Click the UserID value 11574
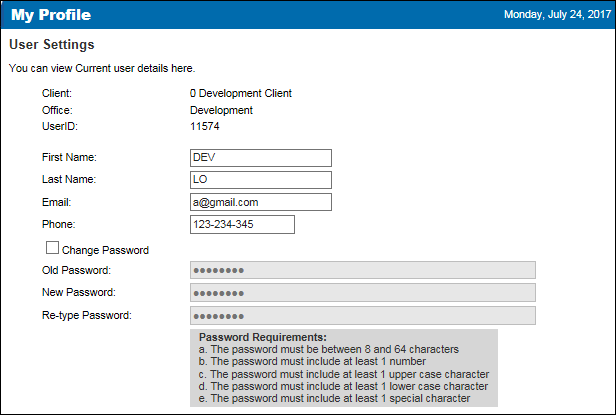This screenshot has height=415, width=616. point(205,127)
